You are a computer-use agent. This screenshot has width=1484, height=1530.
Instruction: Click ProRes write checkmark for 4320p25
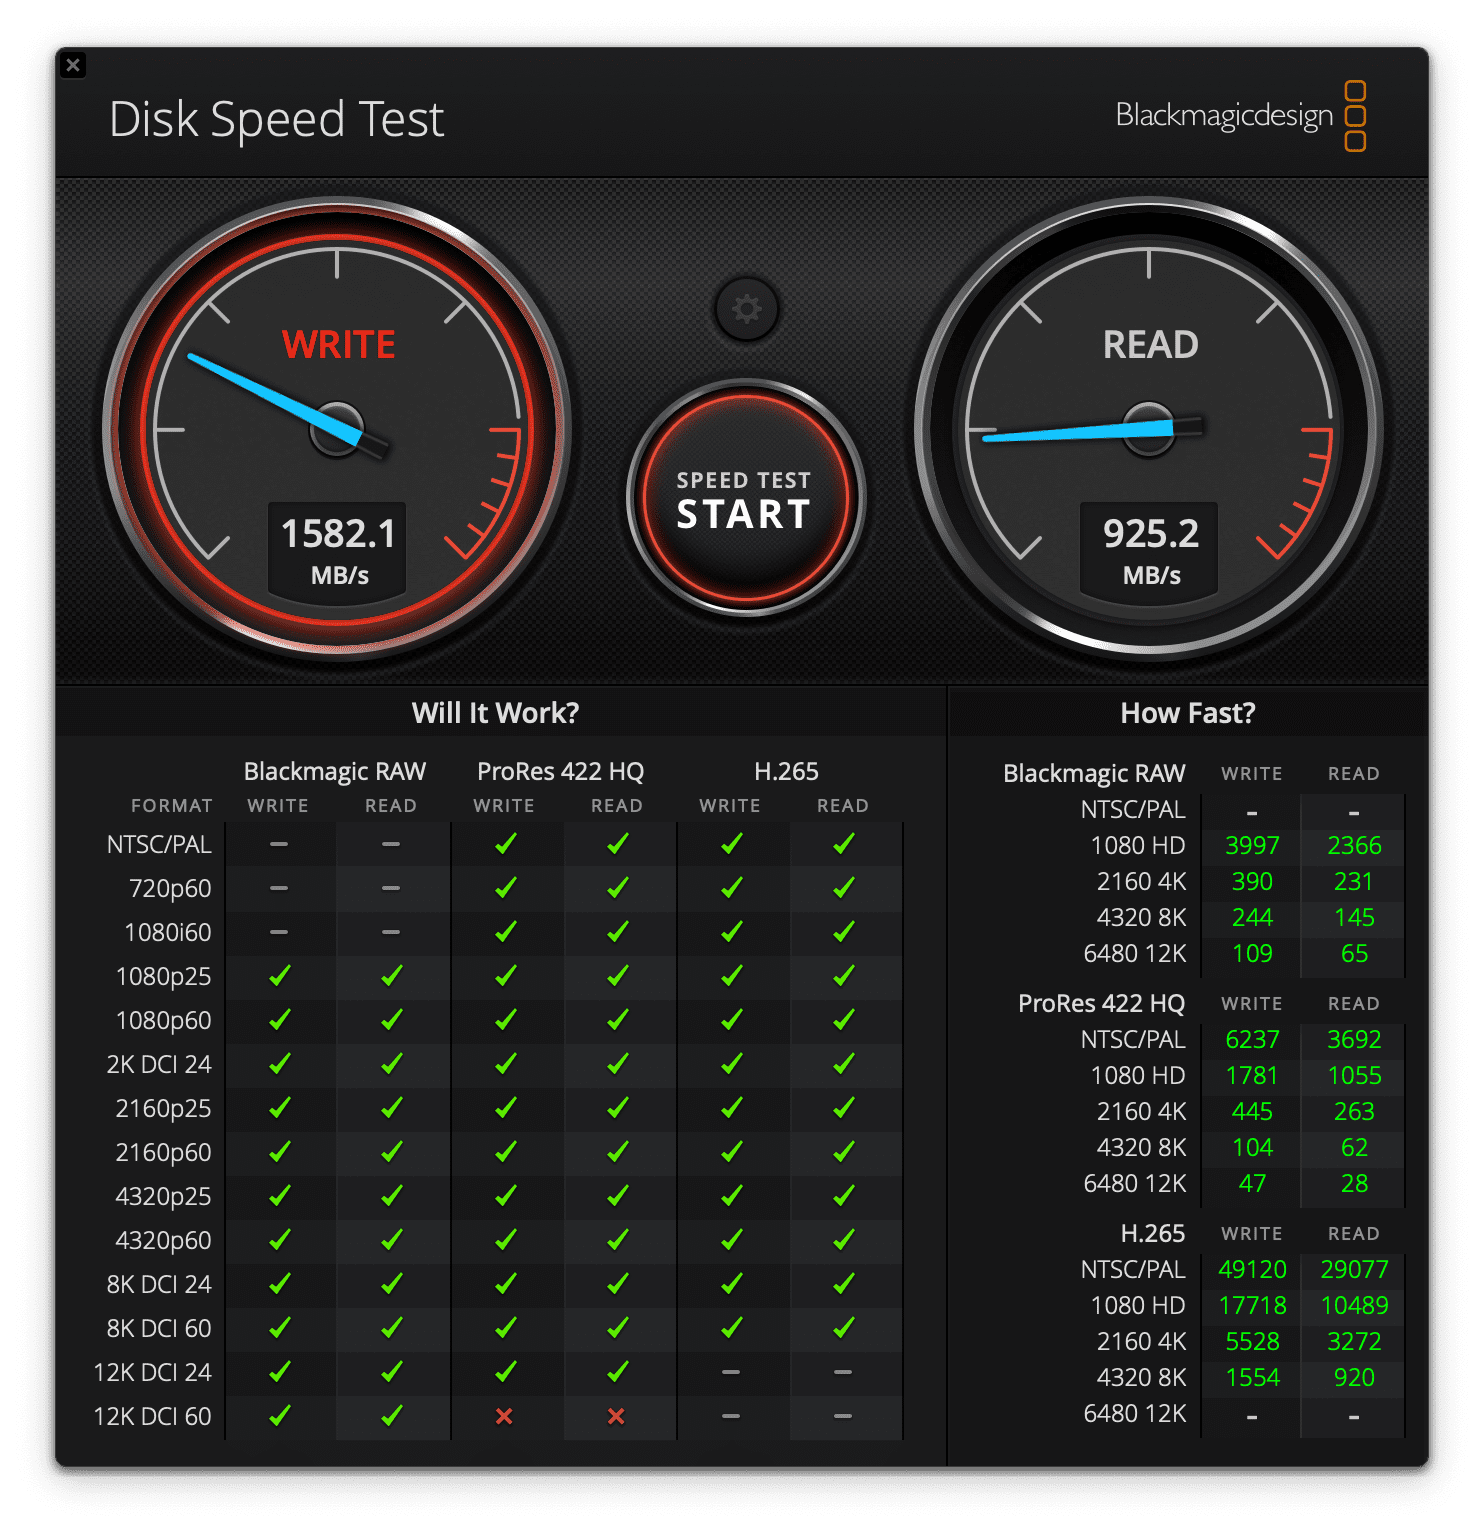click(506, 1196)
